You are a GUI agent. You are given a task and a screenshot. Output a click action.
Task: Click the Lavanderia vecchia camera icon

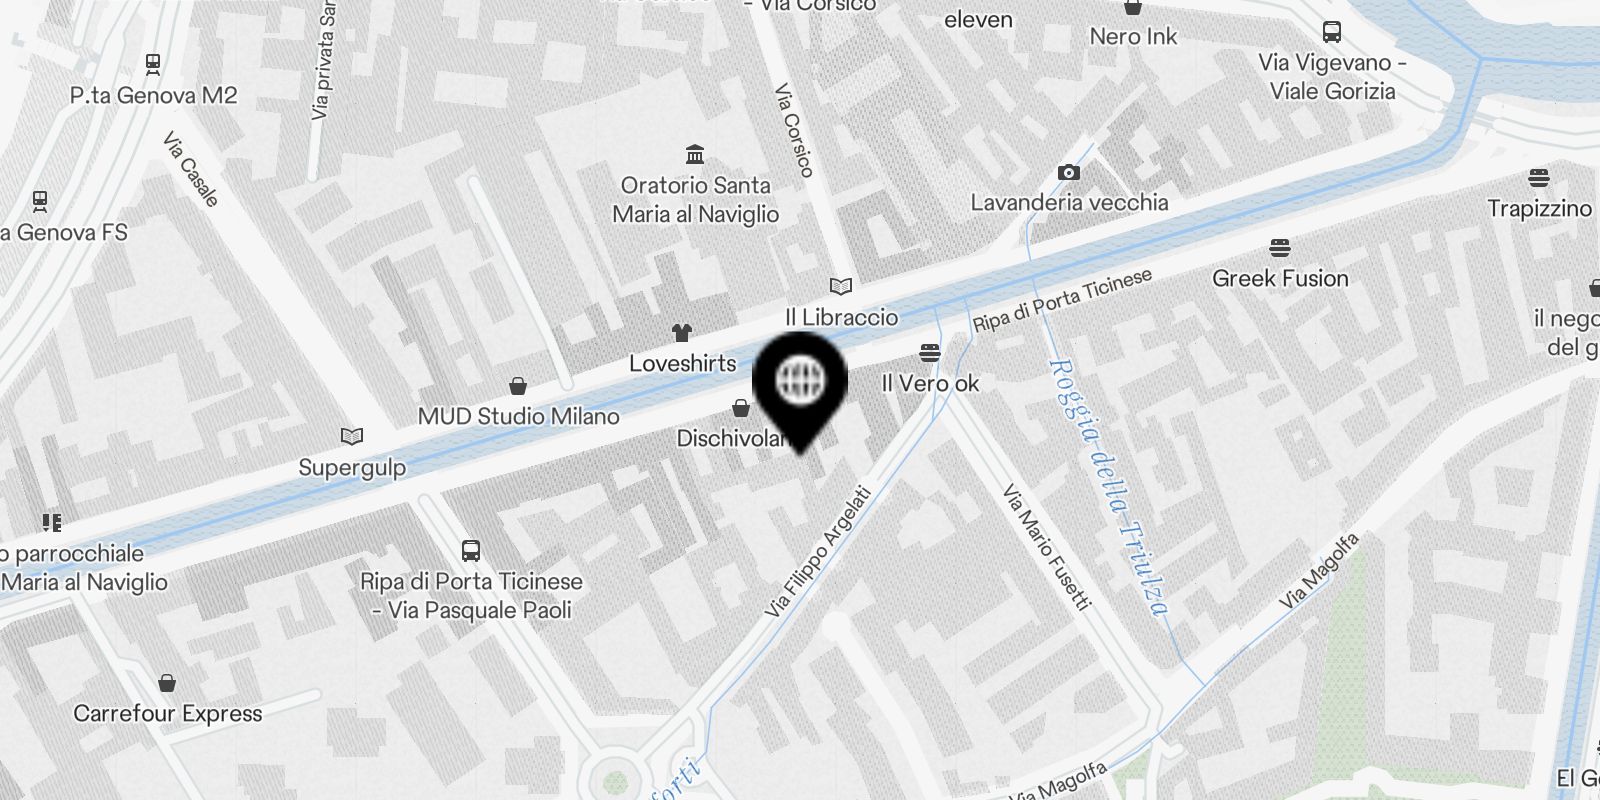pos(1068,172)
